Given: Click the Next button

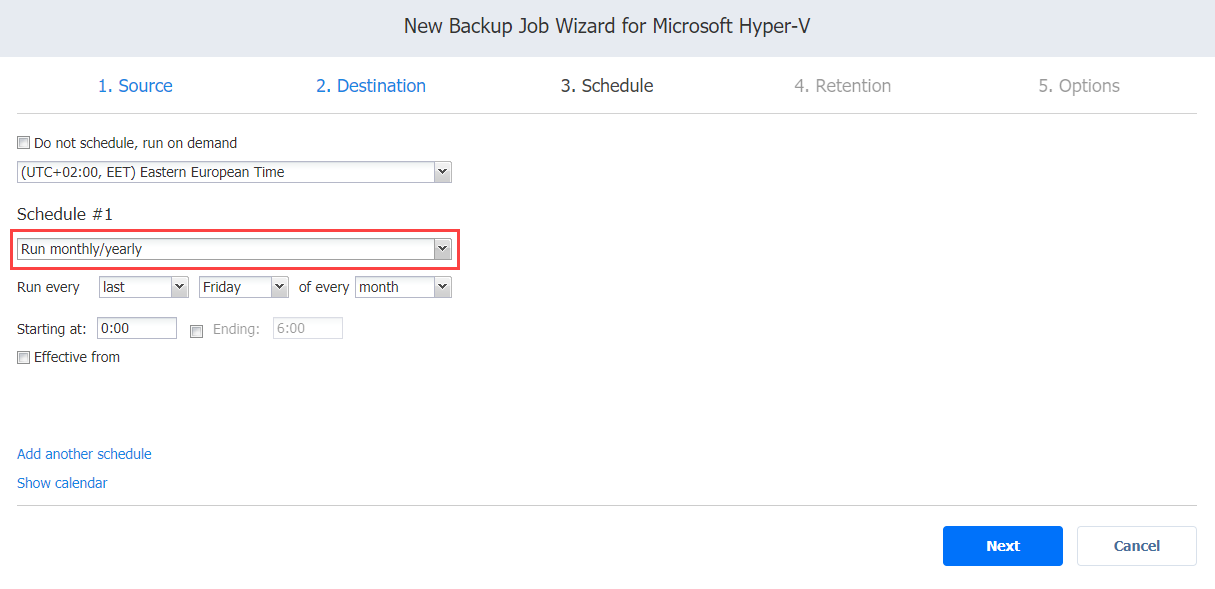Looking at the screenshot, I should [1003, 546].
